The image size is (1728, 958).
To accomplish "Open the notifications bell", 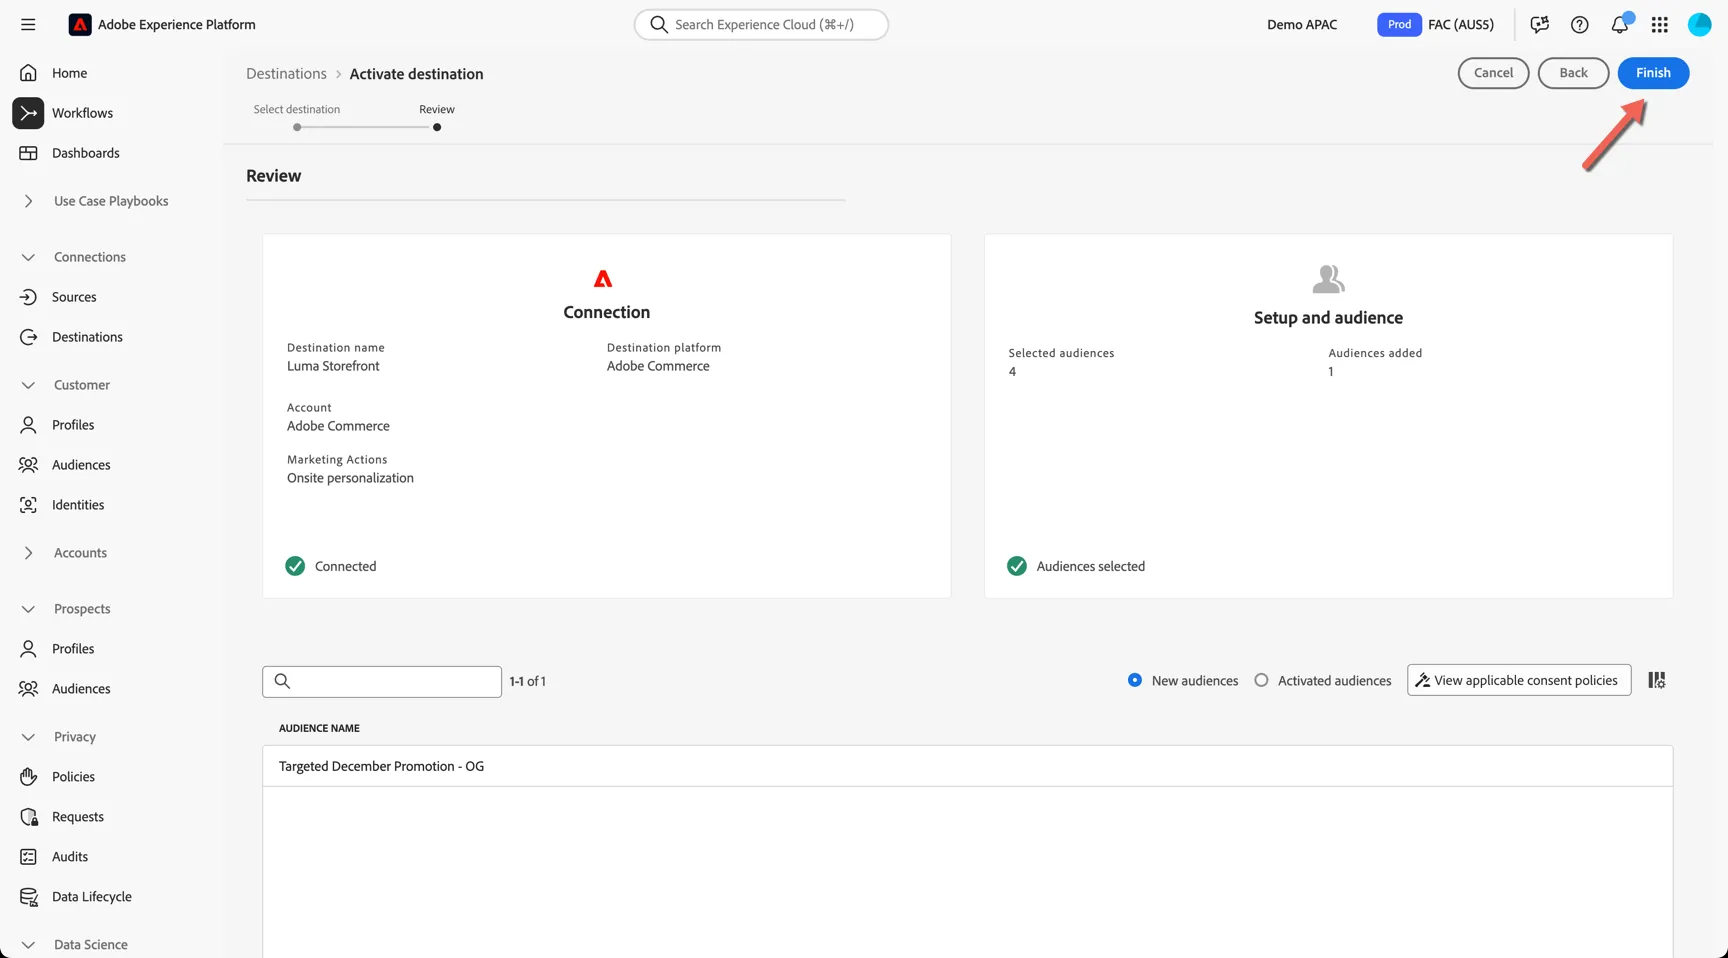I will (x=1620, y=24).
